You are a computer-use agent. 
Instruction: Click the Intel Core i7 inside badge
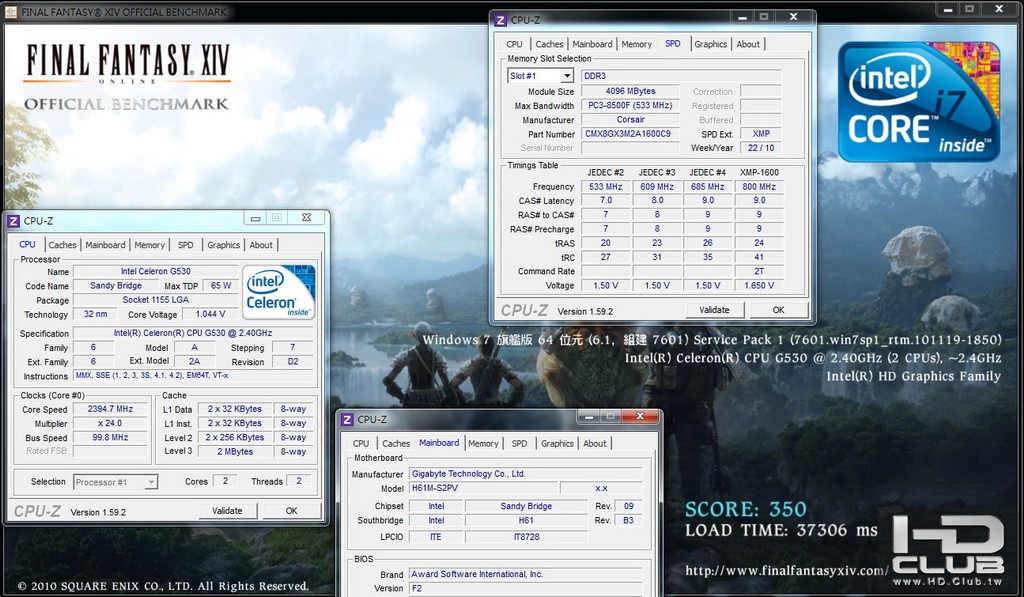click(x=919, y=102)
